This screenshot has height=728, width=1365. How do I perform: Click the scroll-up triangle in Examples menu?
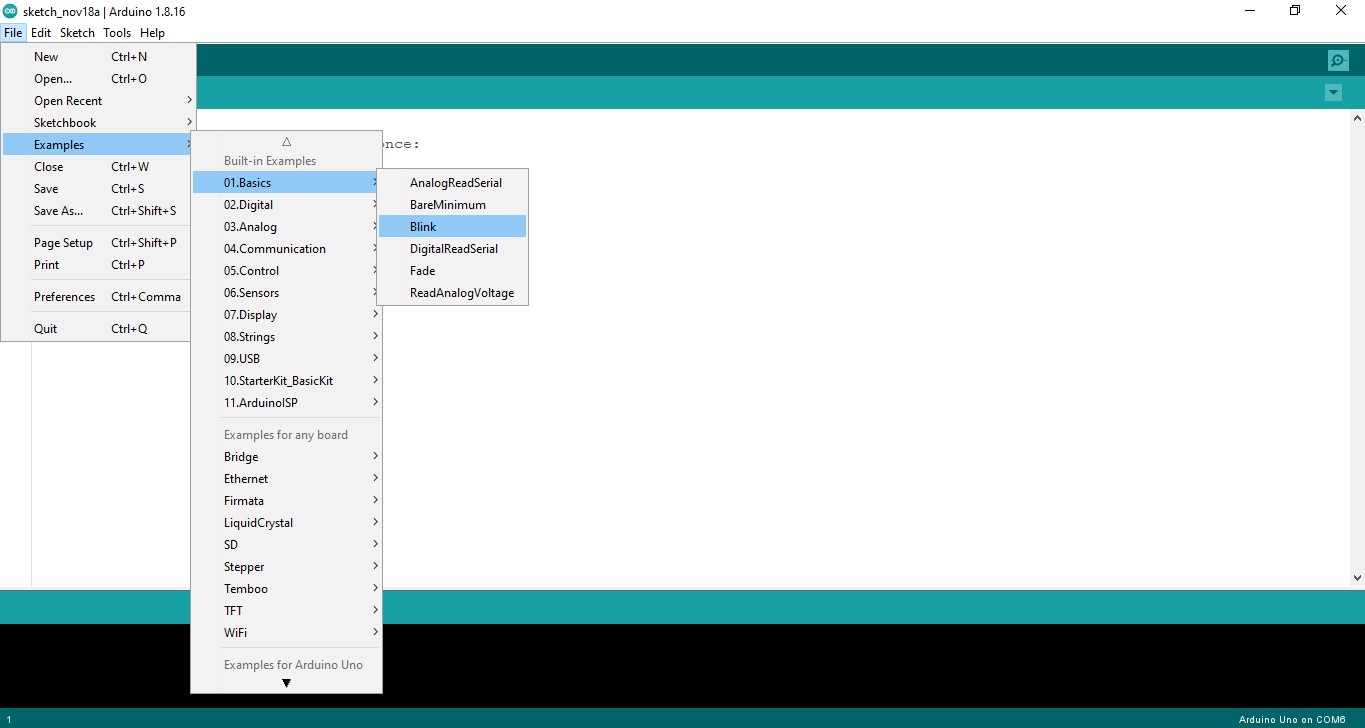click(286, 141)
